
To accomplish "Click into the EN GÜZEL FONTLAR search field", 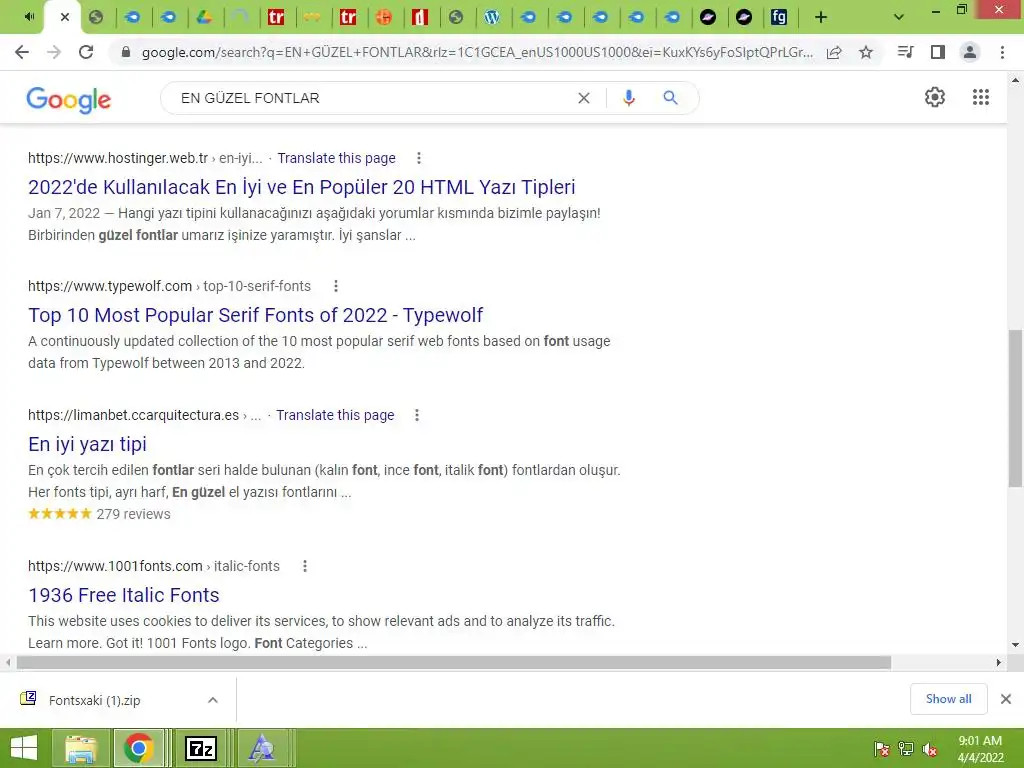I will tap(372, 98).
